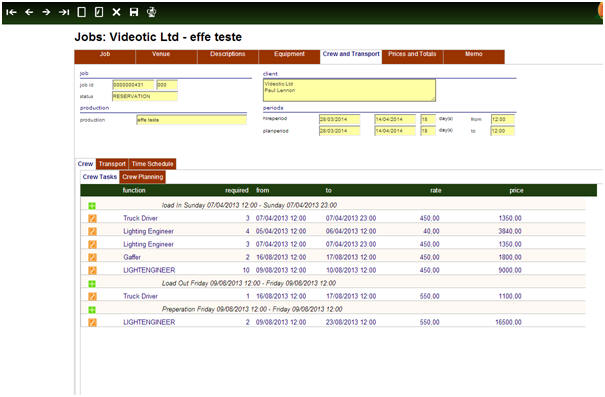The height and width of the screenshot is (397, 605).
Task: Click the 'price' column header
Action: 516,191
